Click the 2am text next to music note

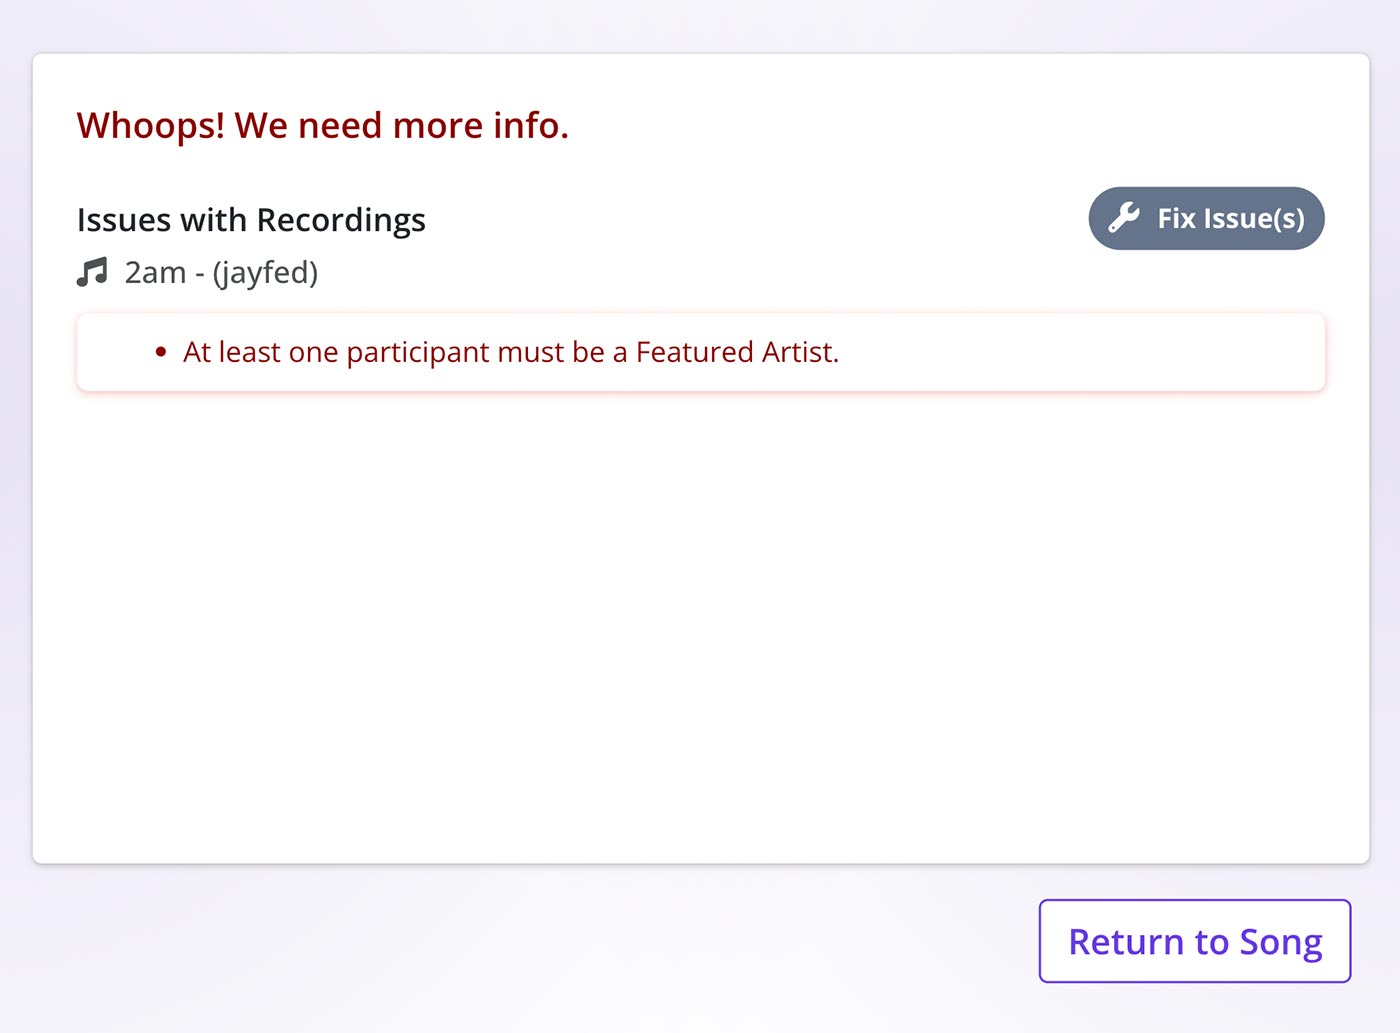coord(155,272)
